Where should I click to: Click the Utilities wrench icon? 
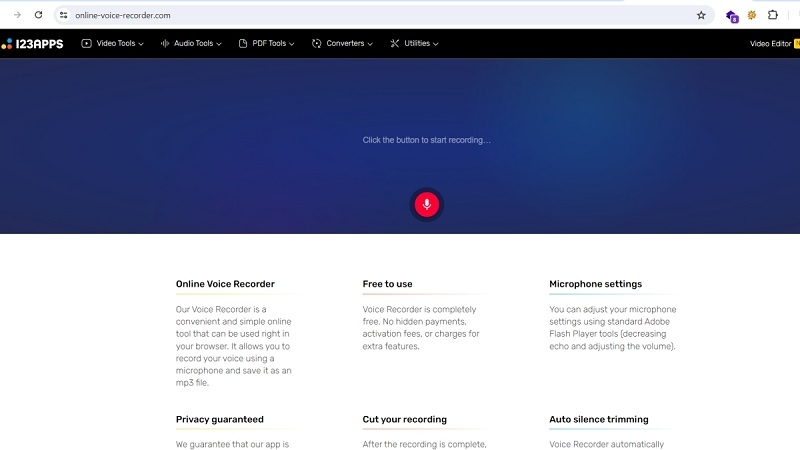tap(394, 43)
